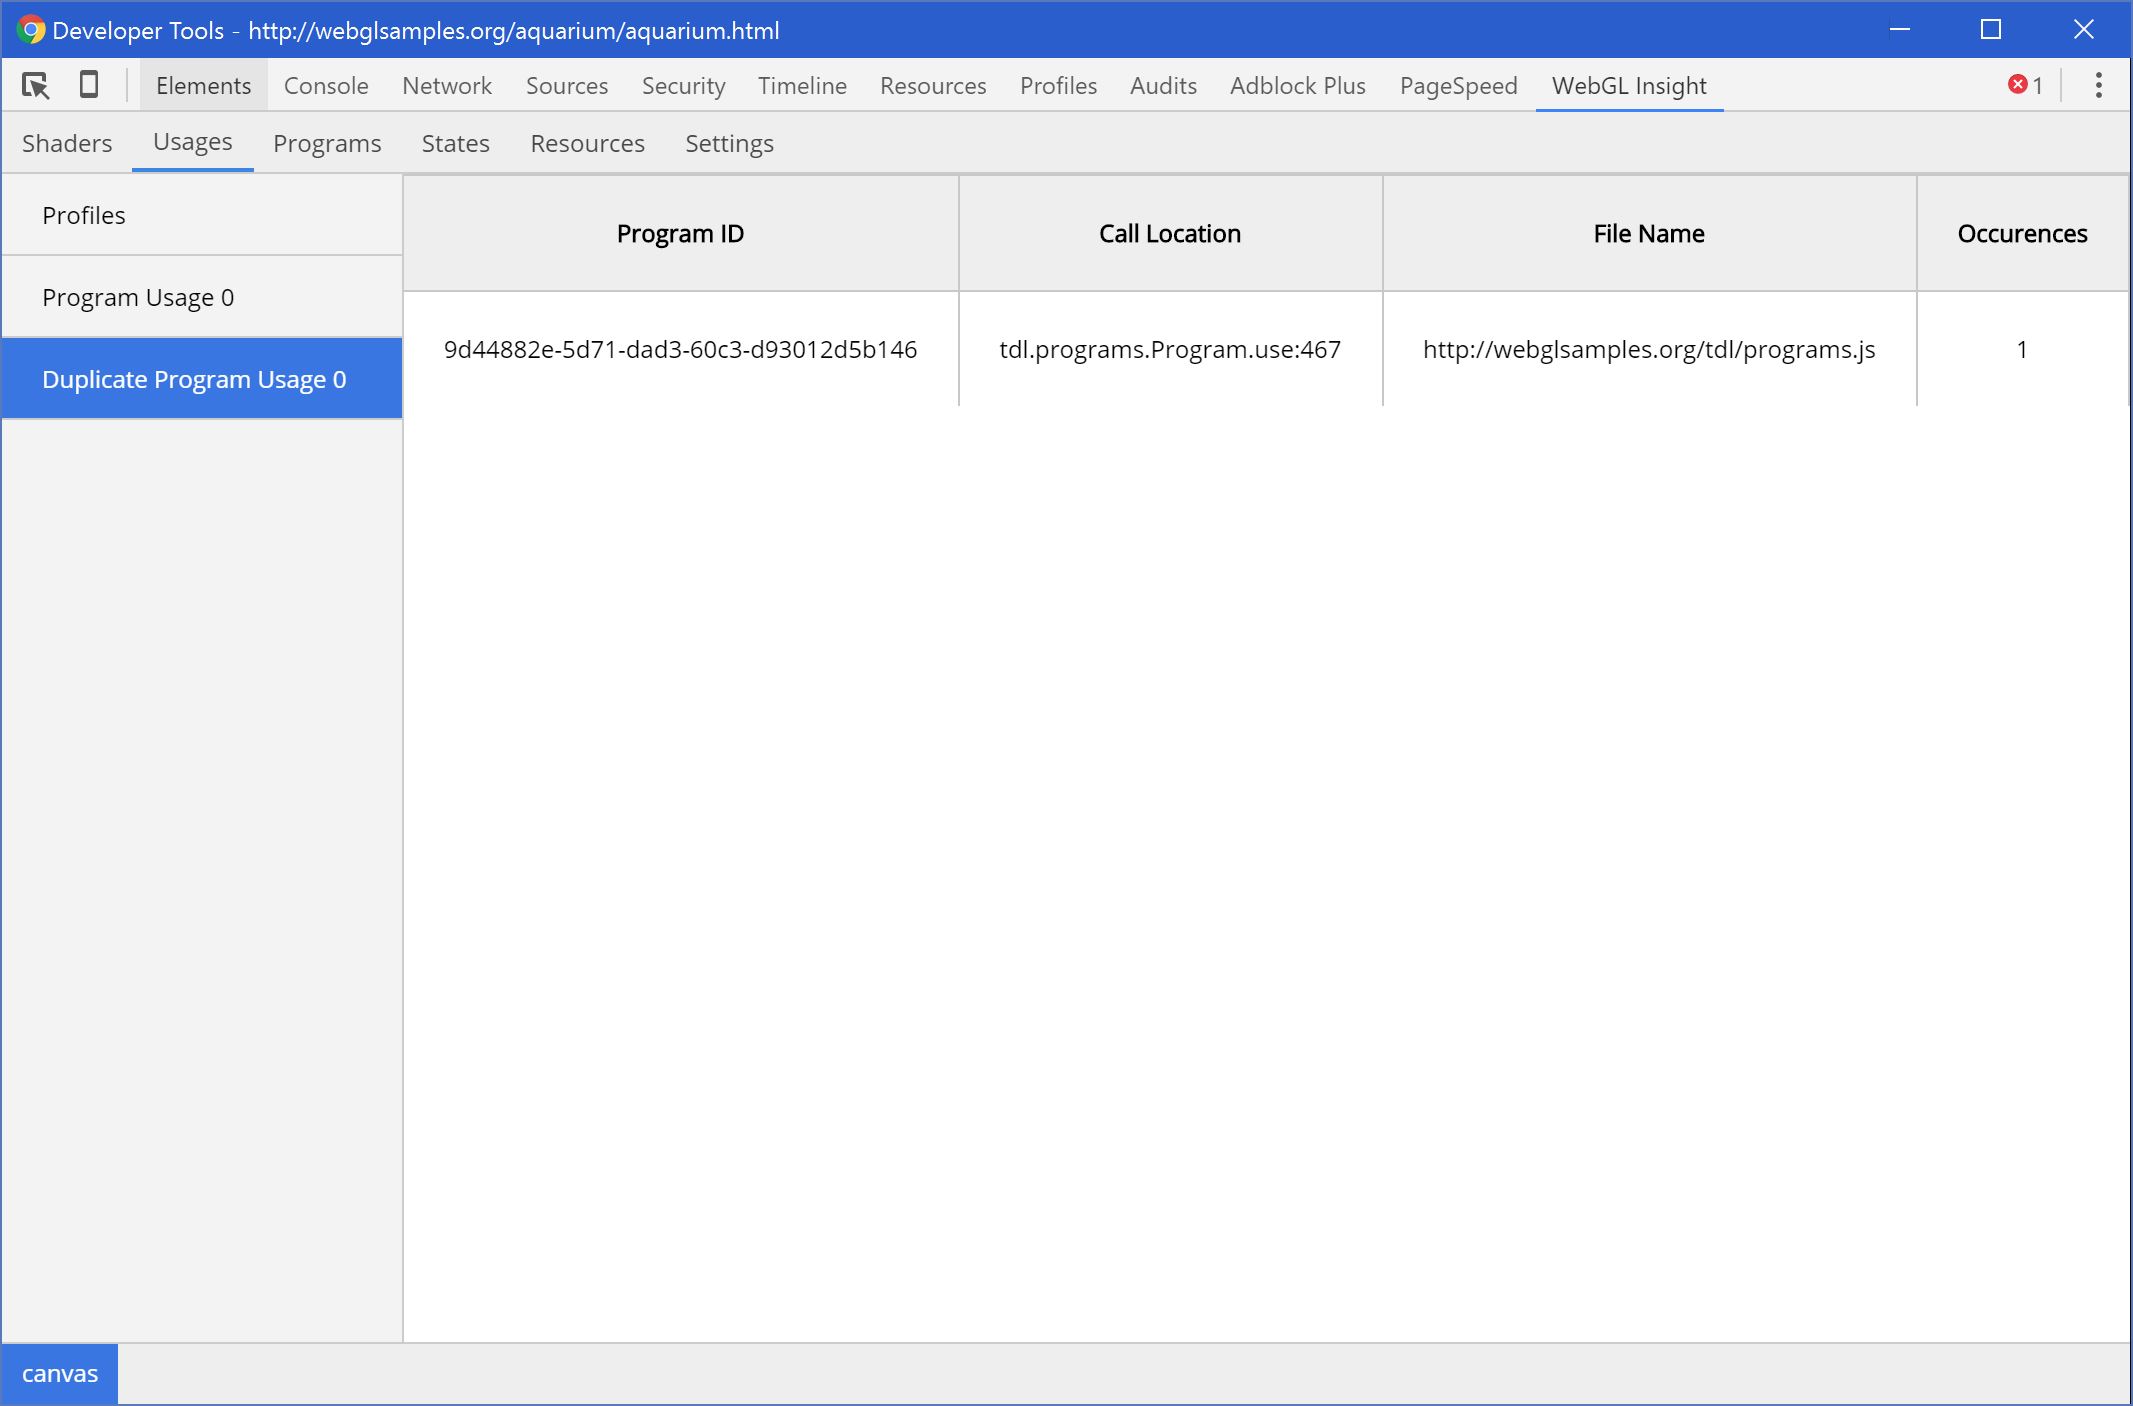
Task: Open the three-dot DevTools menu
Action: 2098,85
